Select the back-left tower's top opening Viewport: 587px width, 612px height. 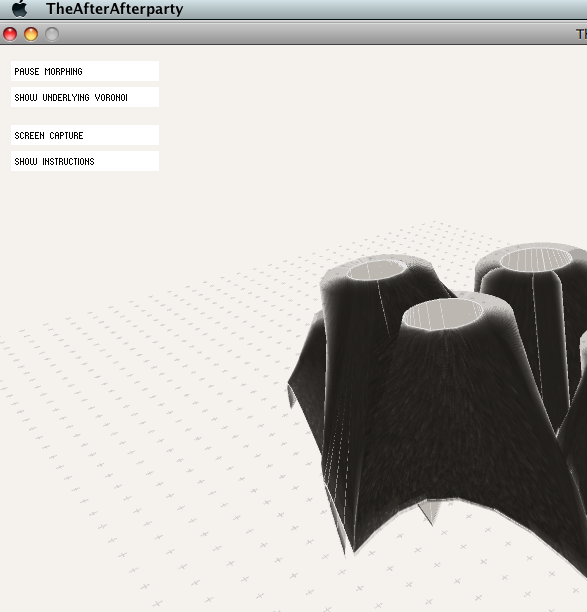coord(376,270)
